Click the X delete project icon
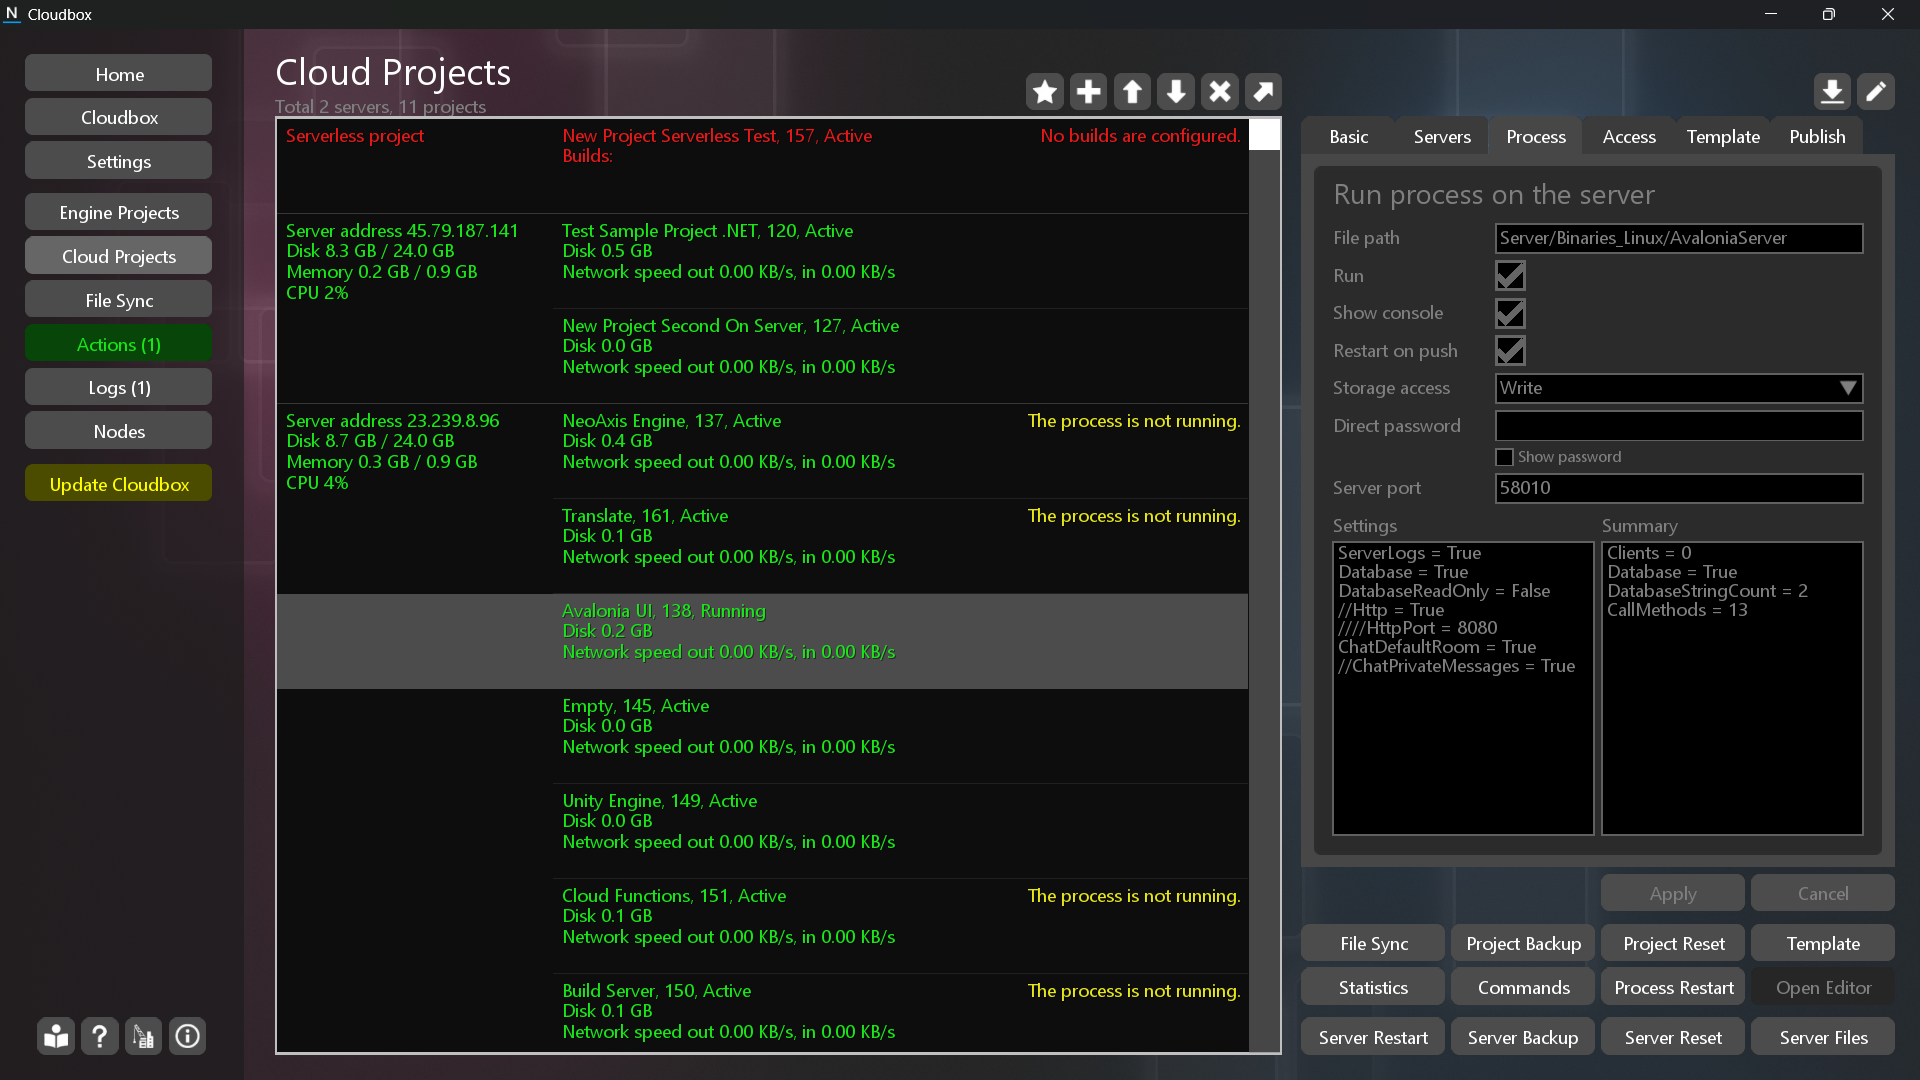This screenshot has height=1080, width=1920. click(1220, 92)
